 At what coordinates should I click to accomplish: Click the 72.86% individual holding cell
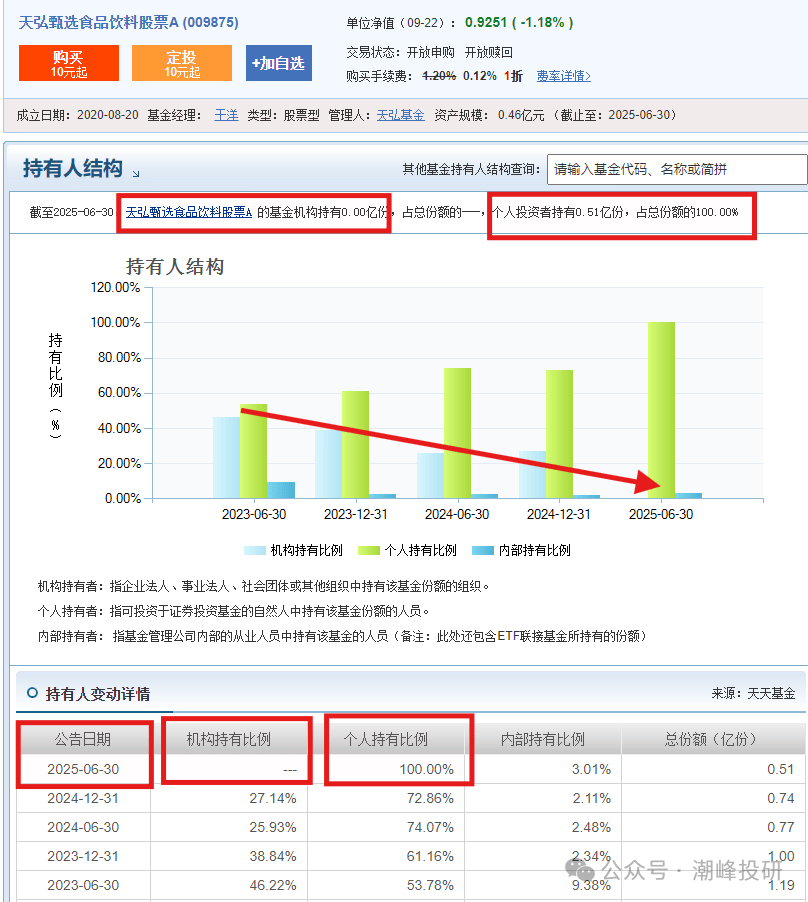tap(386, 798)
